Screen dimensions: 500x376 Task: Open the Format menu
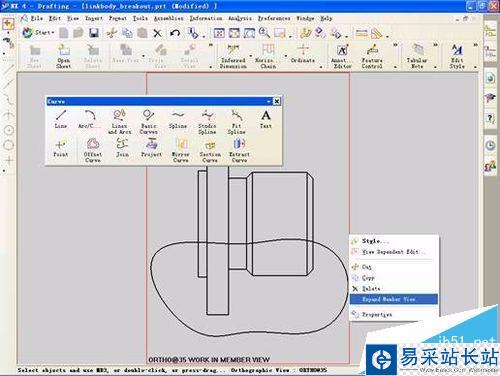[117, 18]
